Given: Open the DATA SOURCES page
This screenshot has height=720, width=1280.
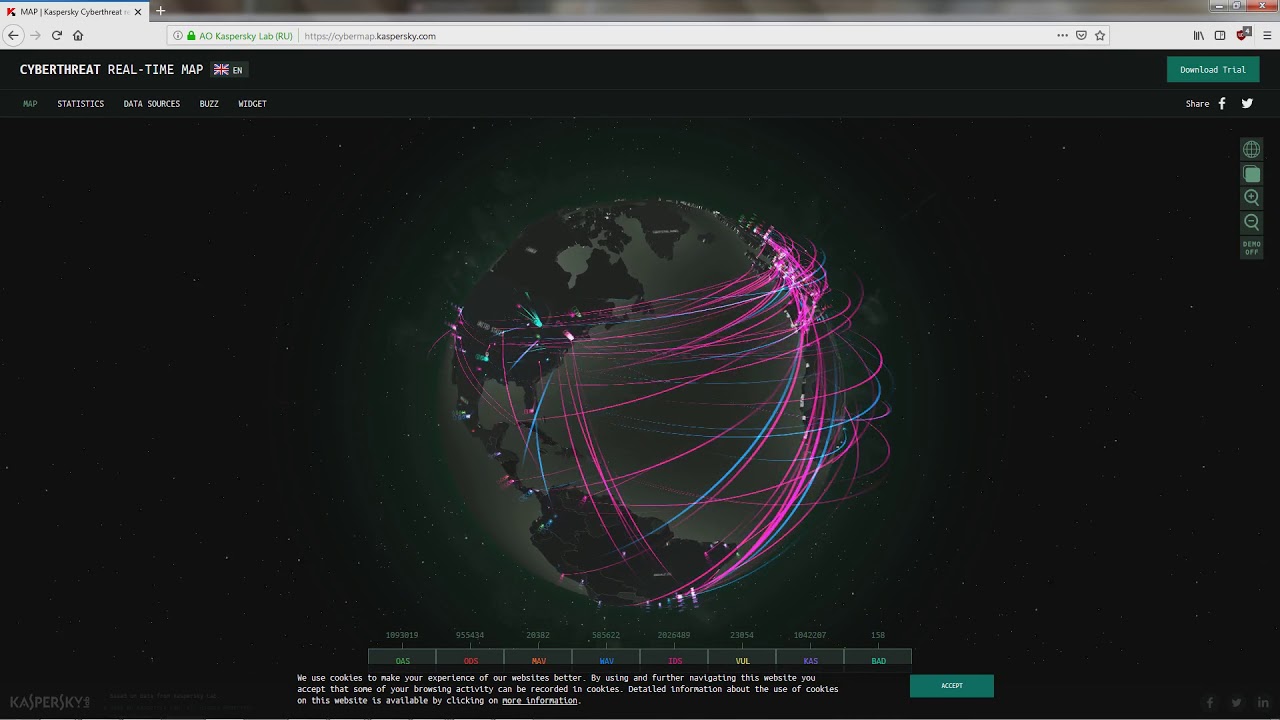Looking at the screenshot, I should [x=152, y=104].
